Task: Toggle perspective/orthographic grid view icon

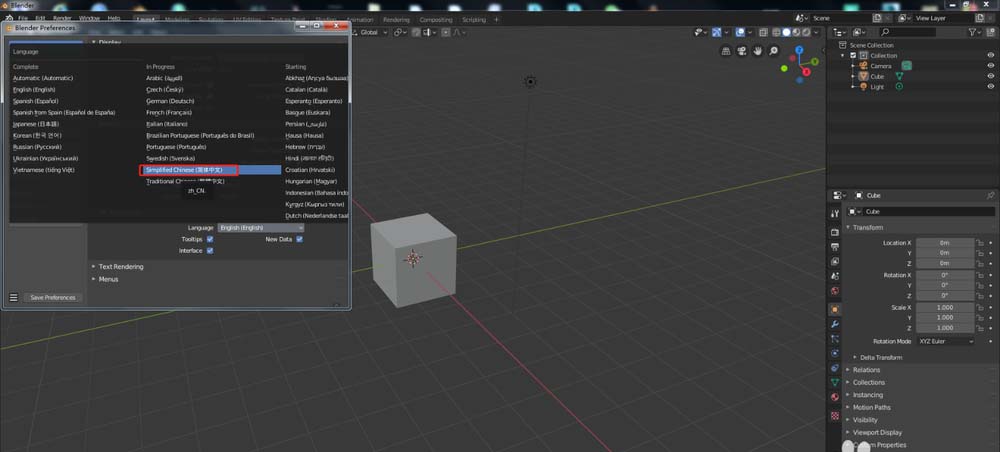Action: click(x=726, y=51)
